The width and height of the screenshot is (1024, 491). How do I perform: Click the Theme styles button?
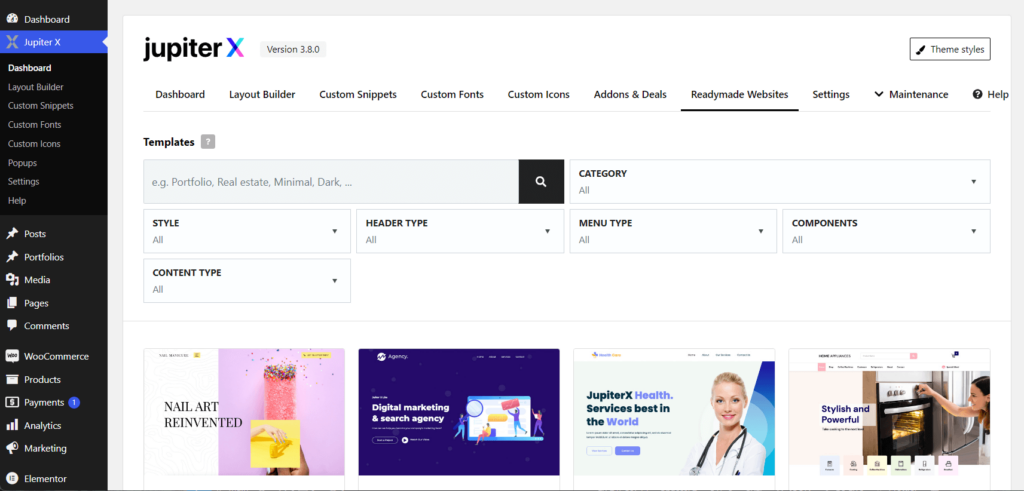950,49
